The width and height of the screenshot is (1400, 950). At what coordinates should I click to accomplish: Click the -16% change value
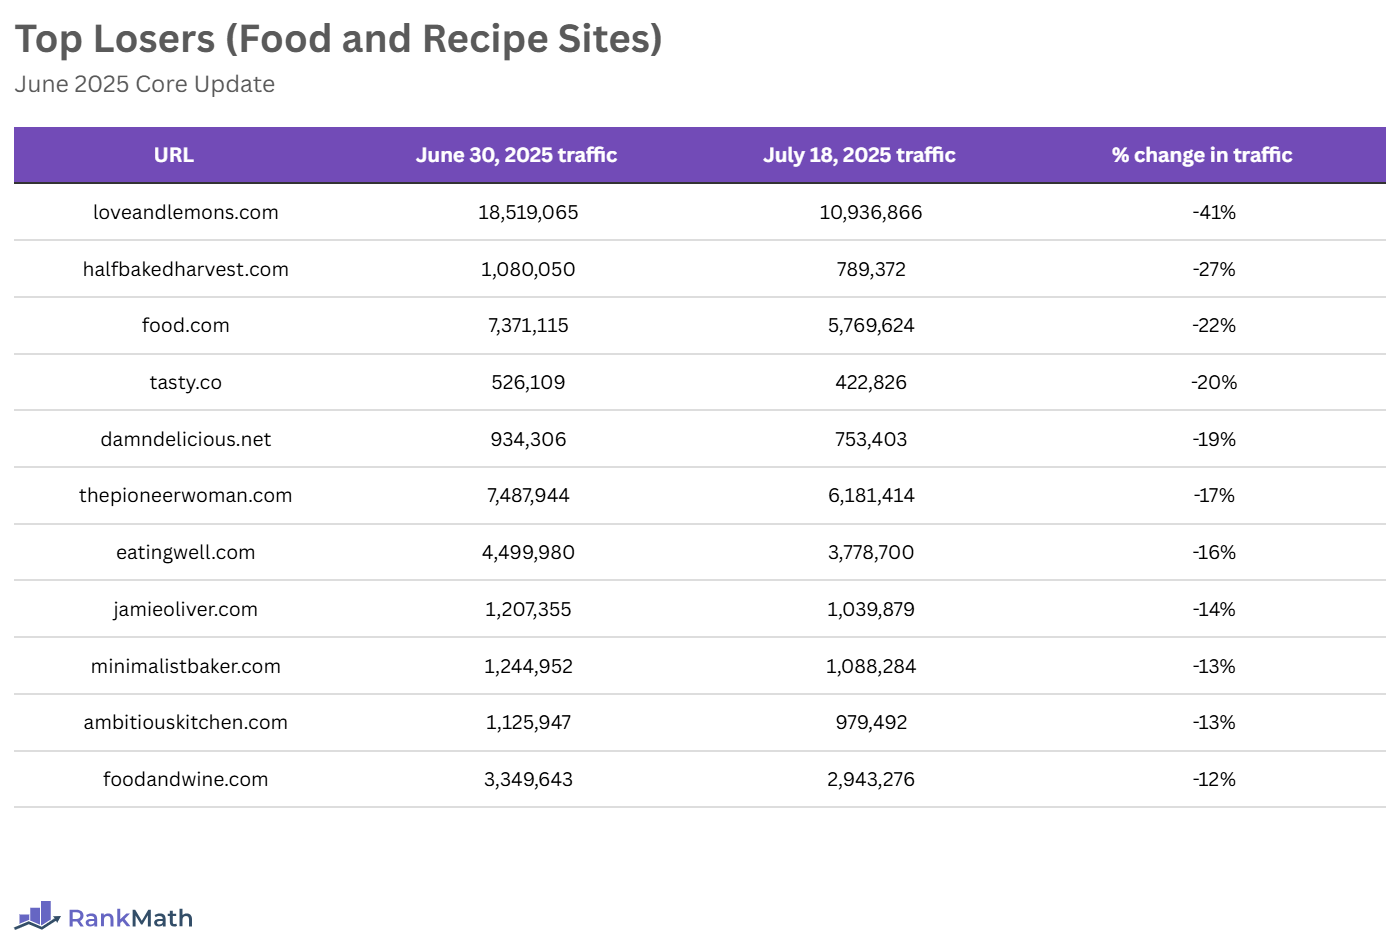tap(1214, 552)
